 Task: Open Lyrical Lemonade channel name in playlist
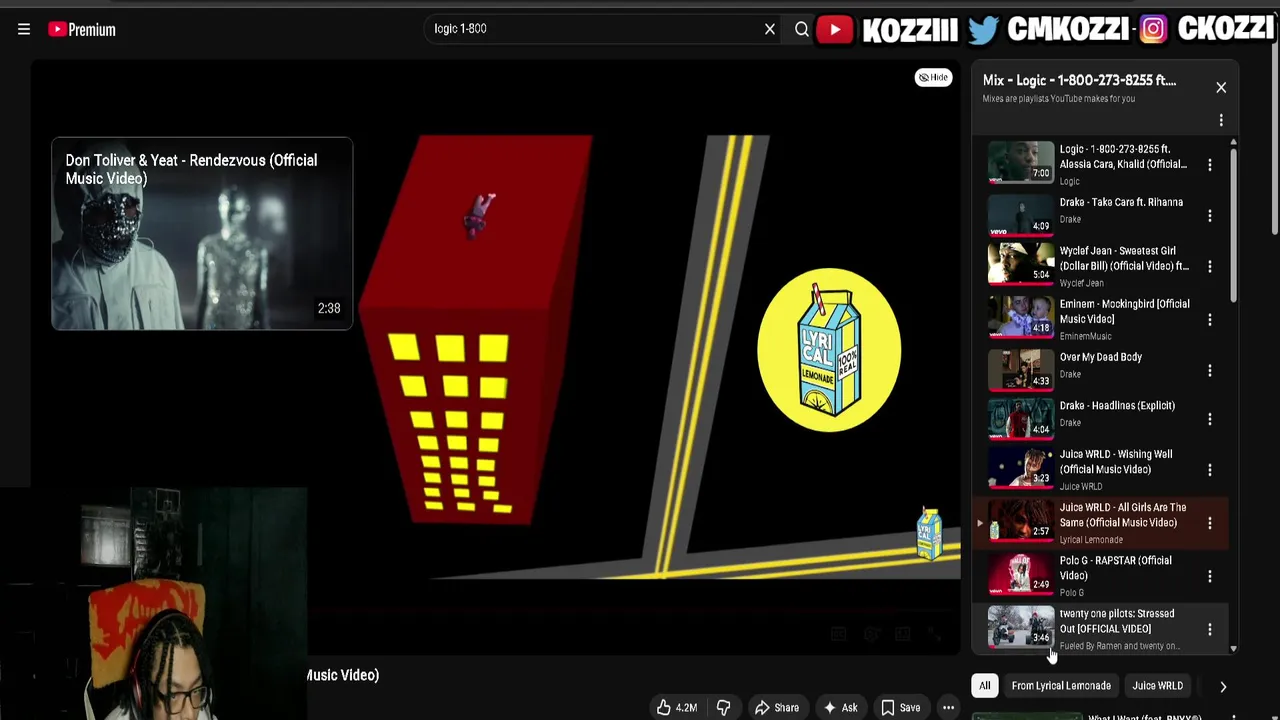click(x=1091, y=540)
